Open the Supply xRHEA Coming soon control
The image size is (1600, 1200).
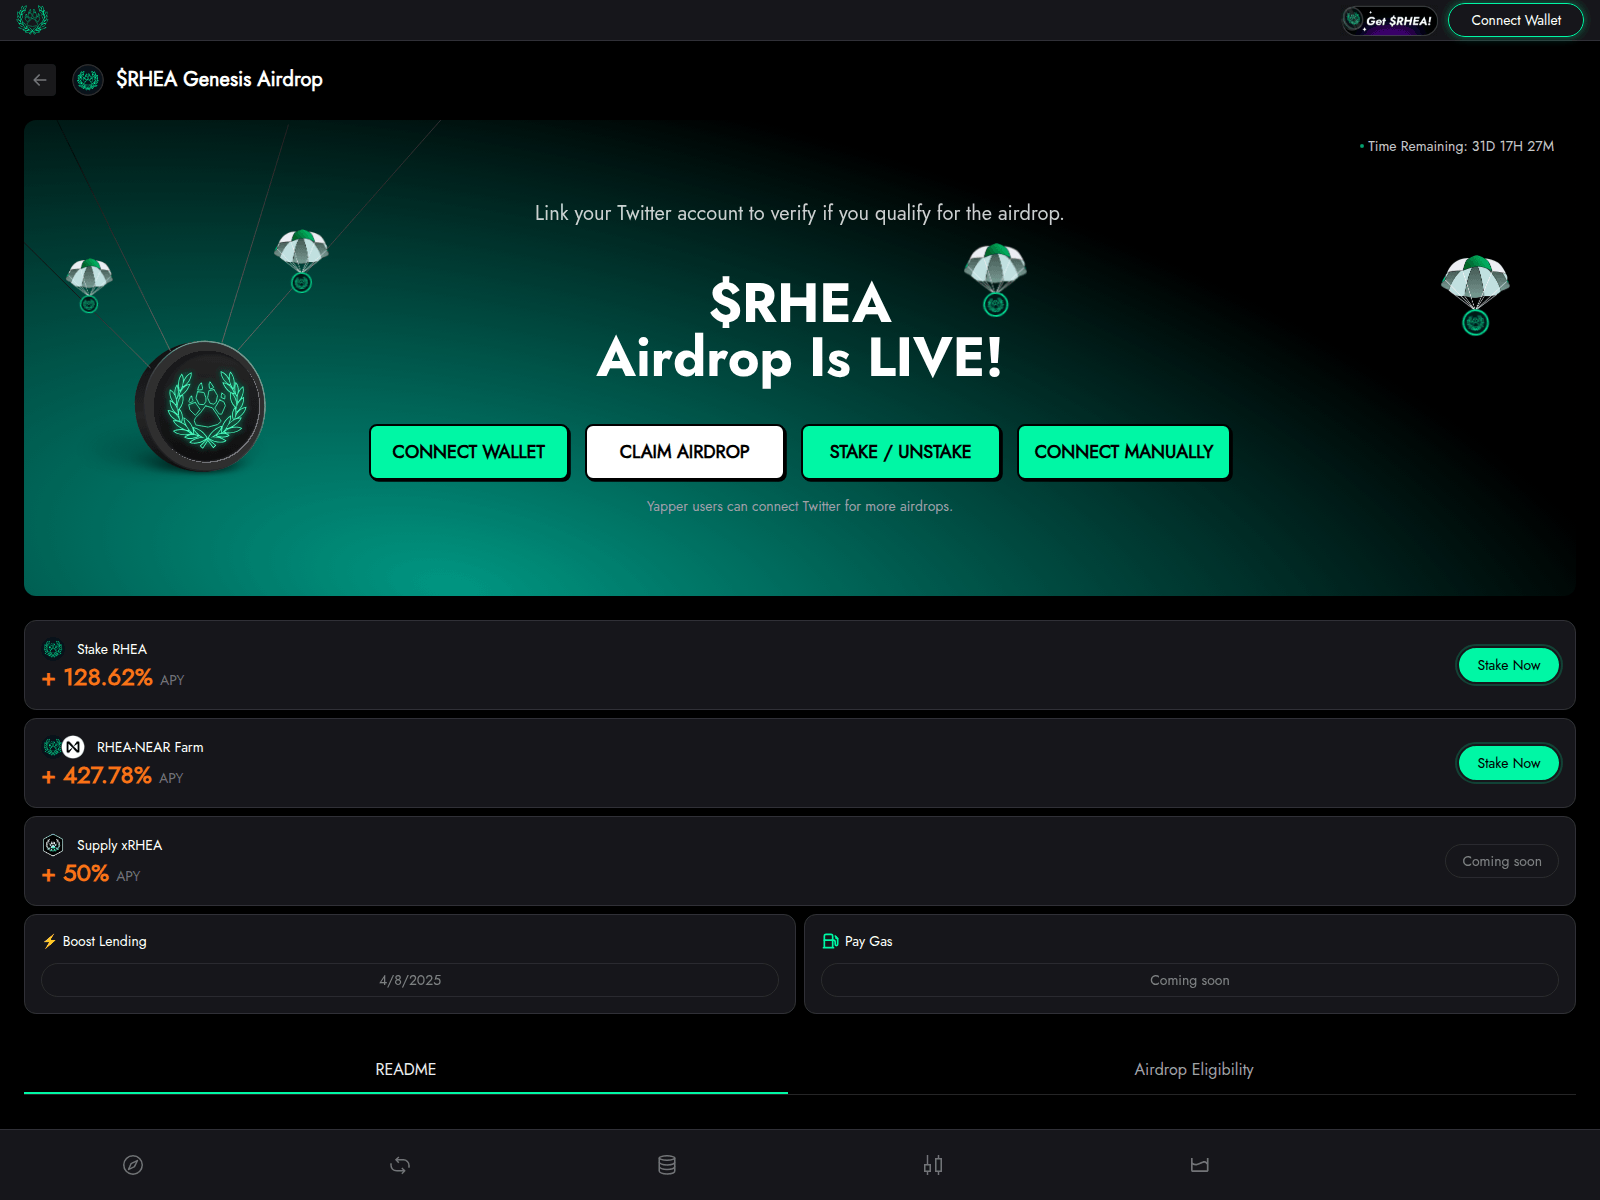point(1501,861)
